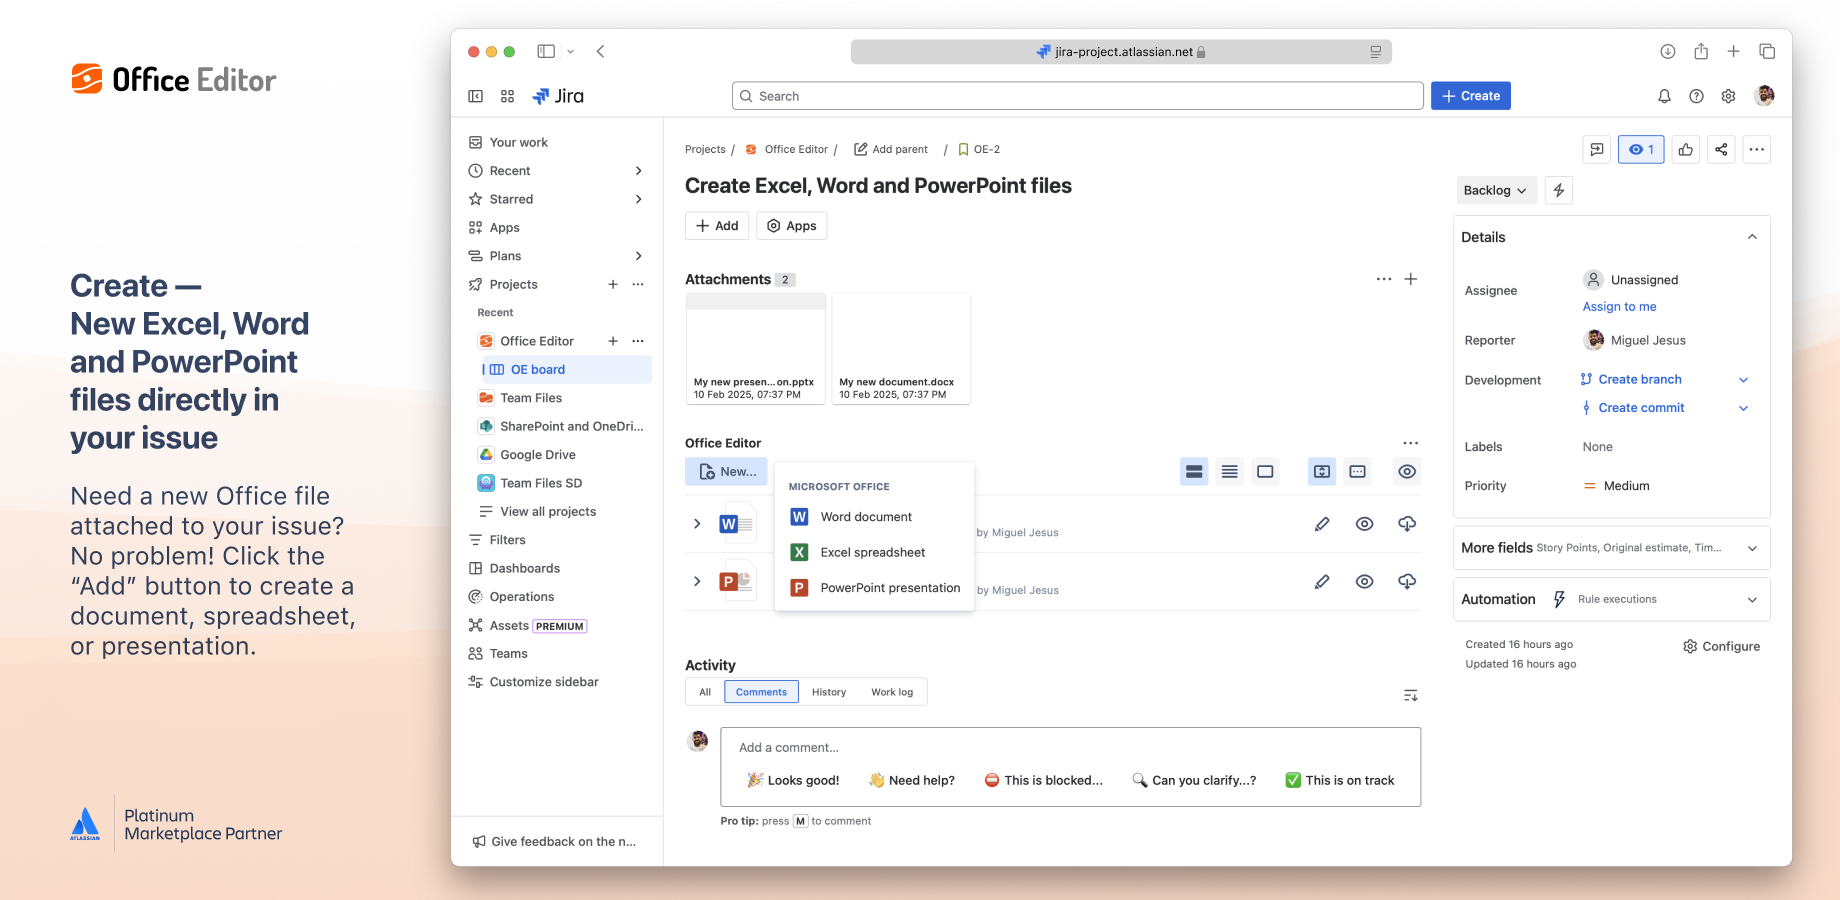
Task: Open issue actions three-dot menu
Action: click(x=1757, y=149)
